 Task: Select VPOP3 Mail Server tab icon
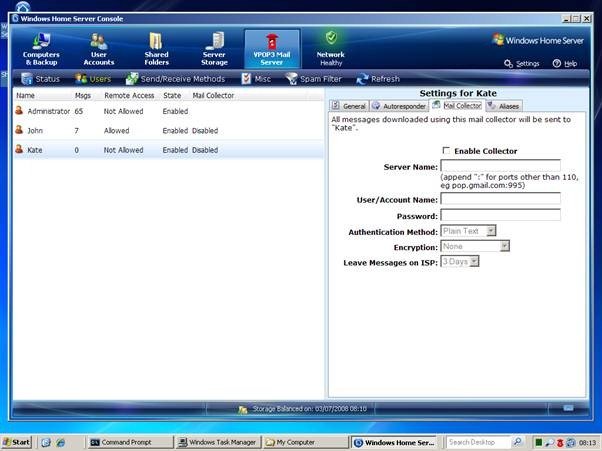click(272, 49)
